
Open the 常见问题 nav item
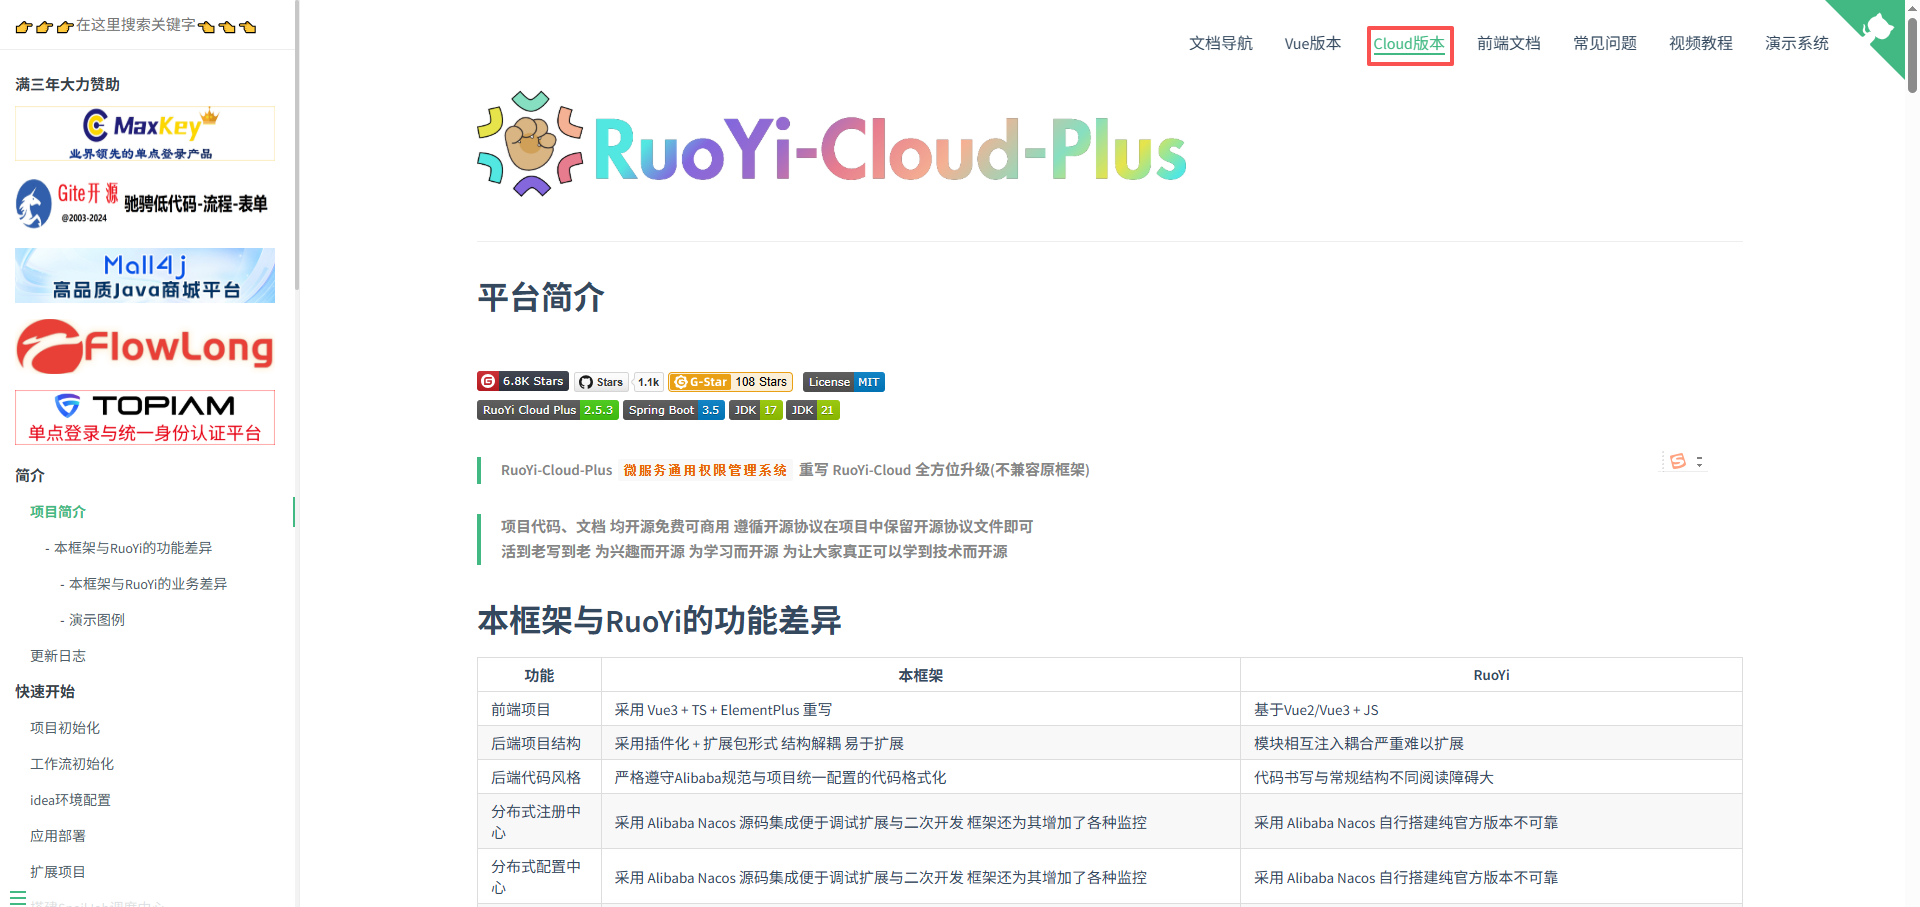pyautogui.click(x=1605, y=43)
